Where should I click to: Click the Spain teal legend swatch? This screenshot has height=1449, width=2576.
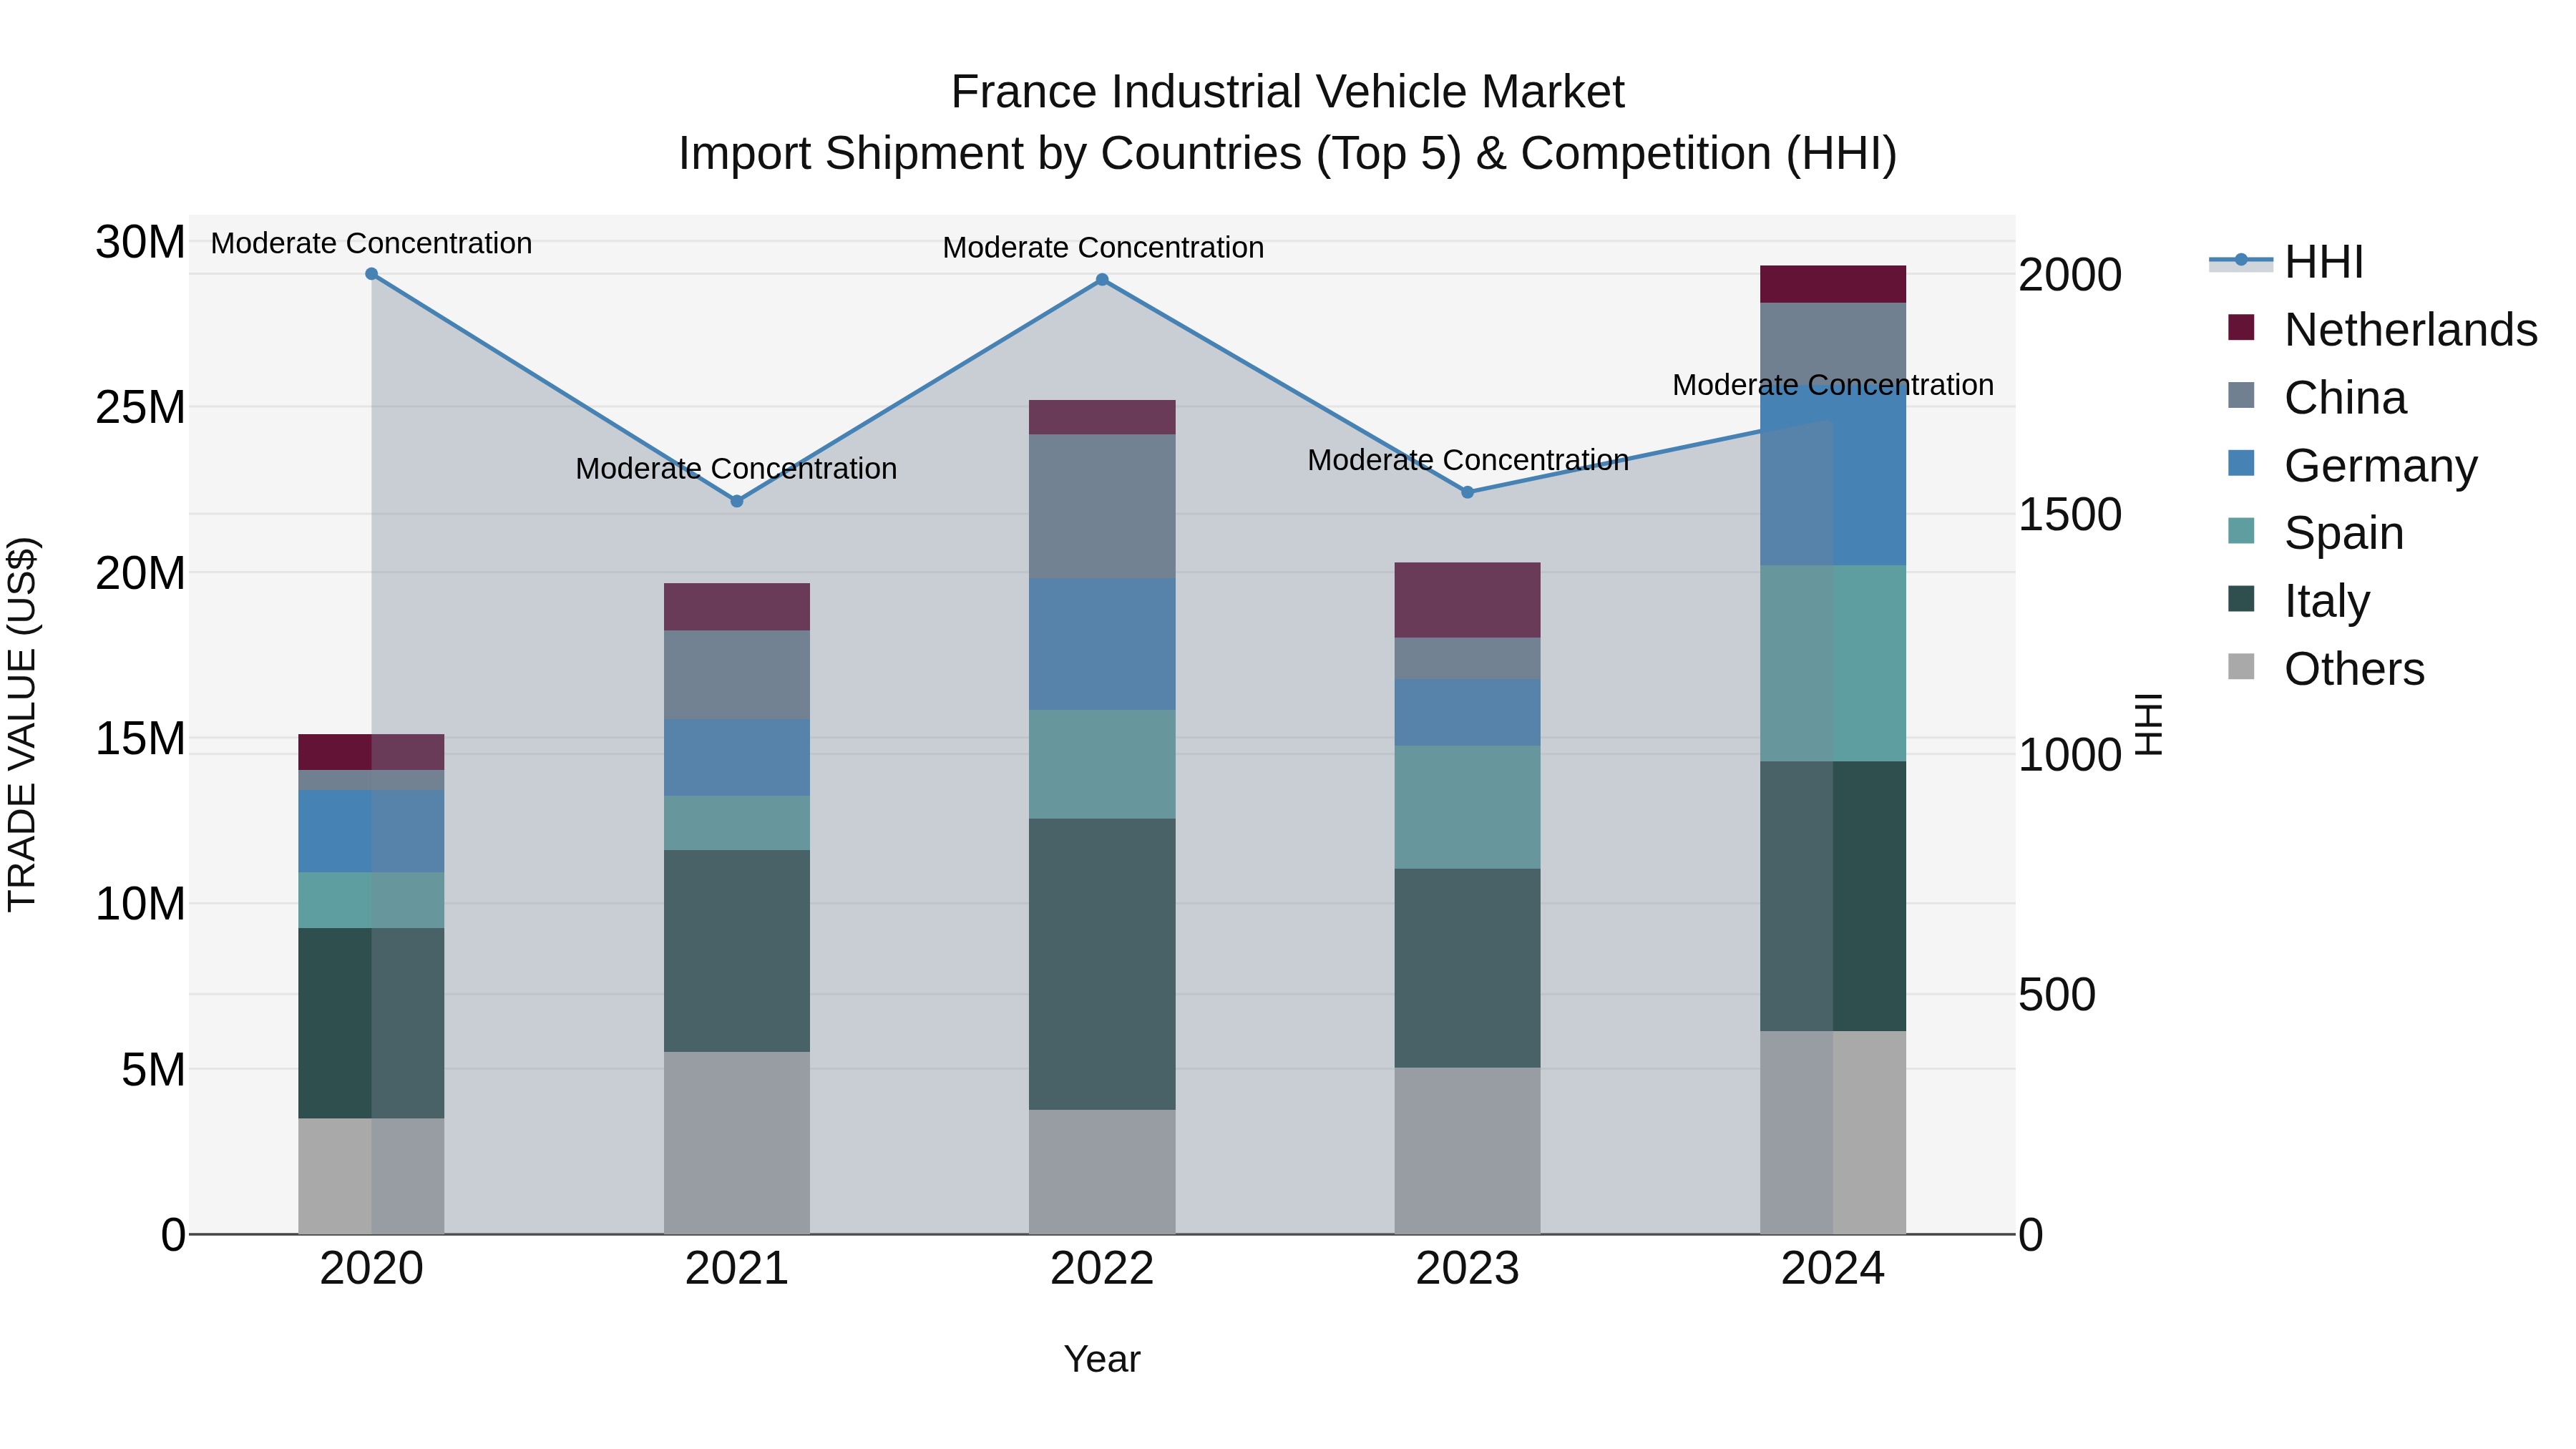click(x=2241, y=531)
